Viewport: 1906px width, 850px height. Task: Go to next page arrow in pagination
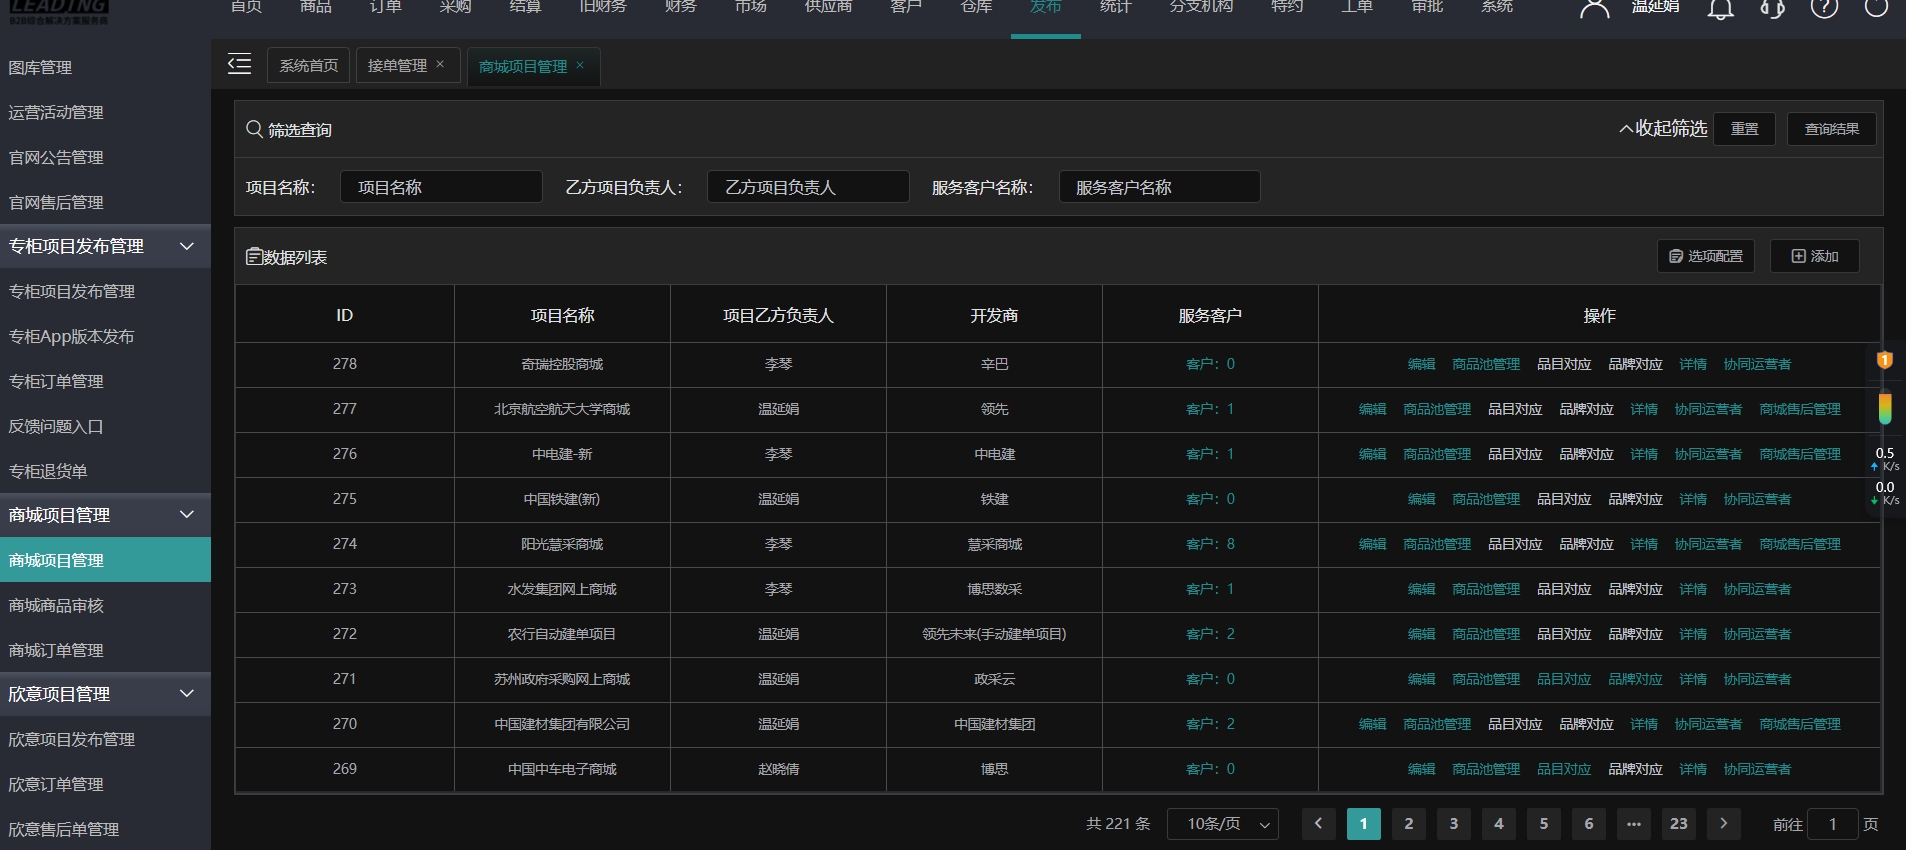(x=1723, y=824)
